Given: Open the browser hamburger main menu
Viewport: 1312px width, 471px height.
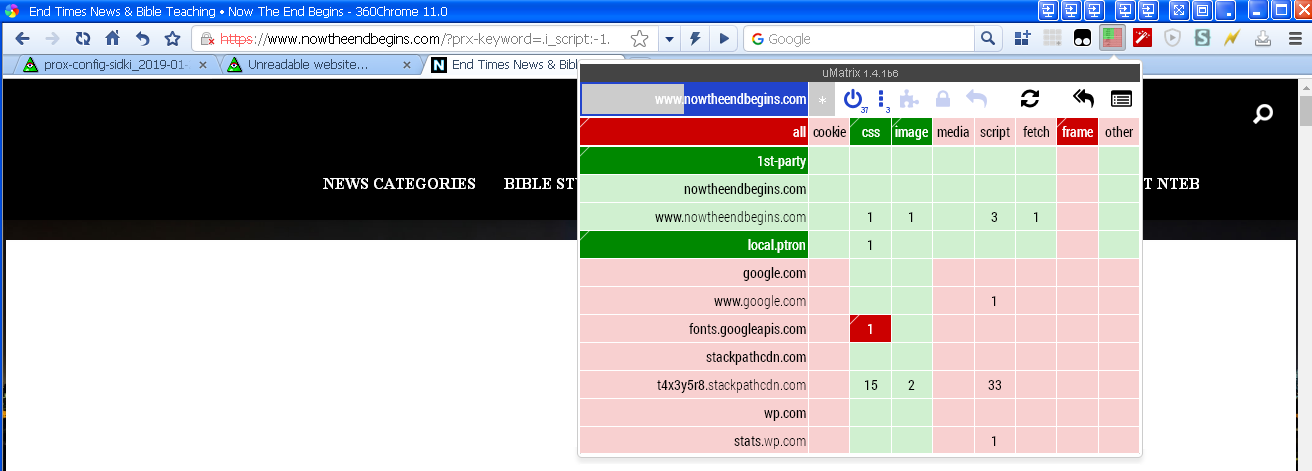Looking at the screenshot, I should (1292, 39).
